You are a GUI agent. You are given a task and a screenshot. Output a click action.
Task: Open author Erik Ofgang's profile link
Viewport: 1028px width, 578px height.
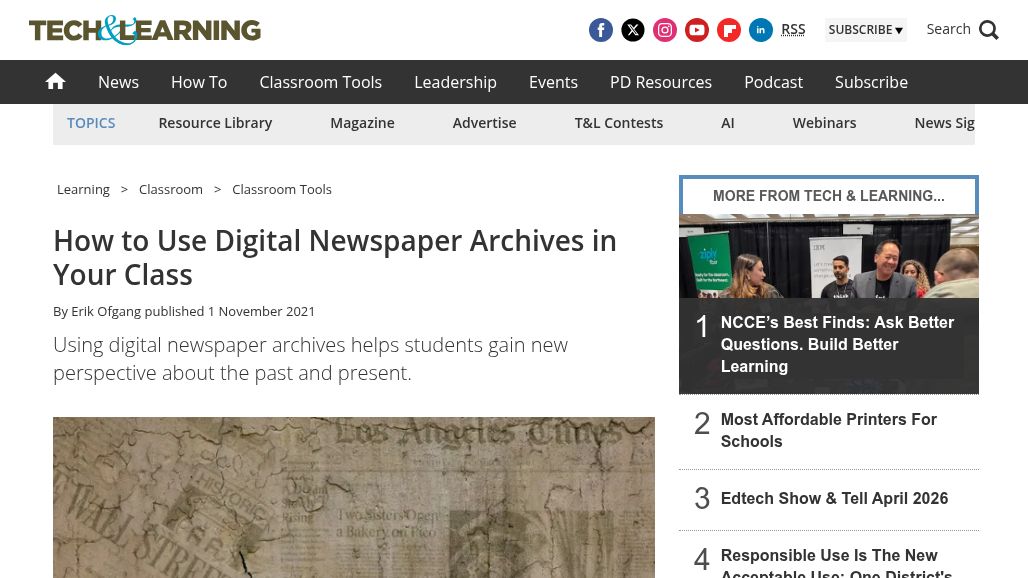tap(106, 311)
